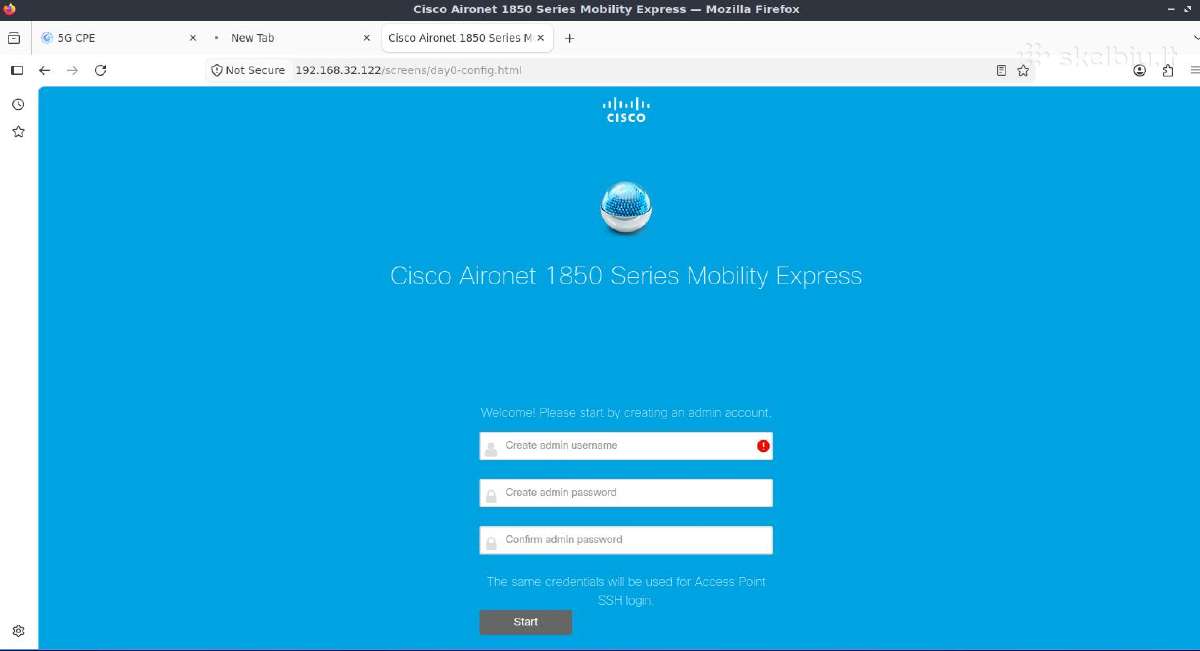The image size is (1200, 651).
Task: Switch to the 5G CPE tab
Action: [119, 38]
